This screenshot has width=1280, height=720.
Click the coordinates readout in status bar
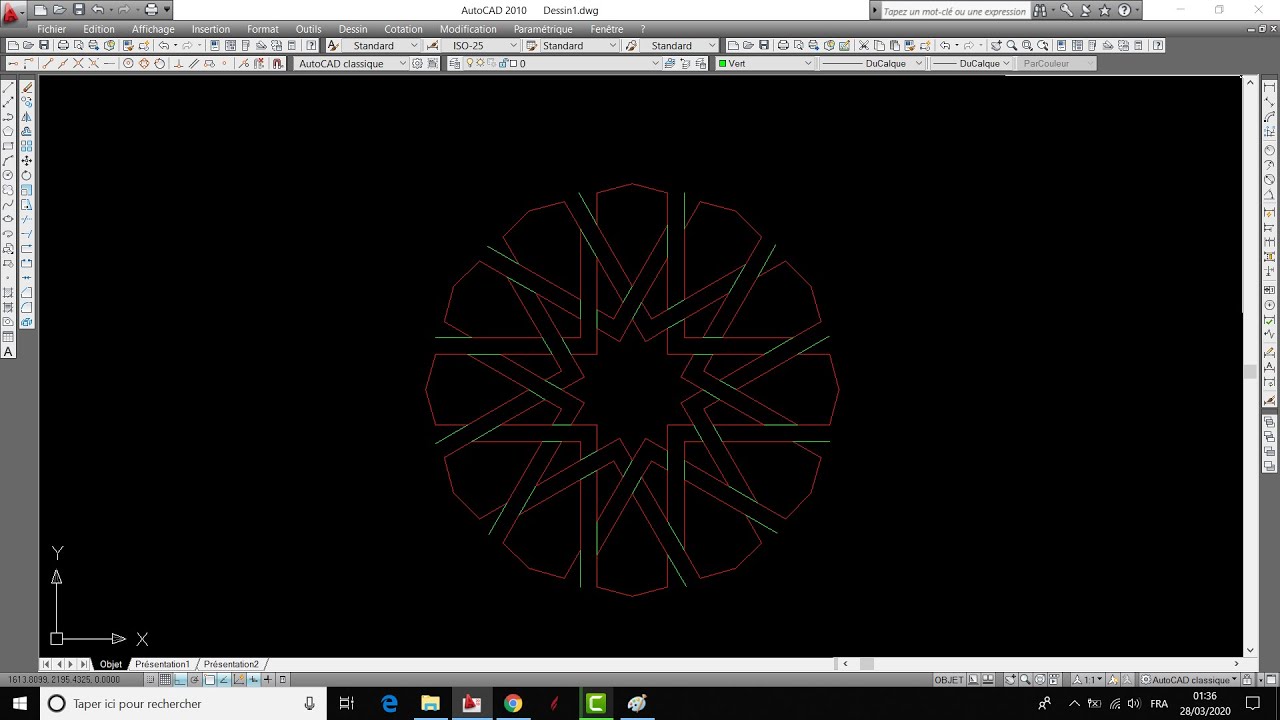[64, 679]
